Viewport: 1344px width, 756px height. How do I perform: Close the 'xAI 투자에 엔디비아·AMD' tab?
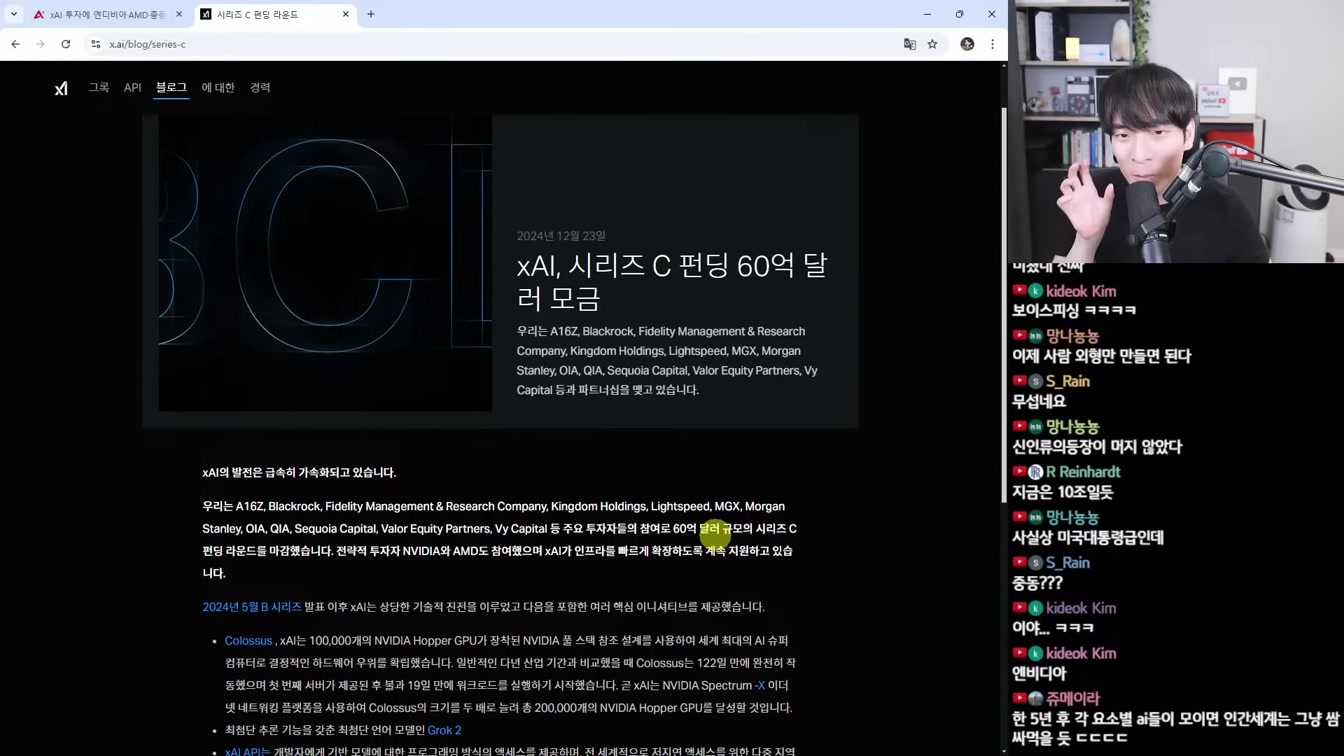tap(179, 14)
